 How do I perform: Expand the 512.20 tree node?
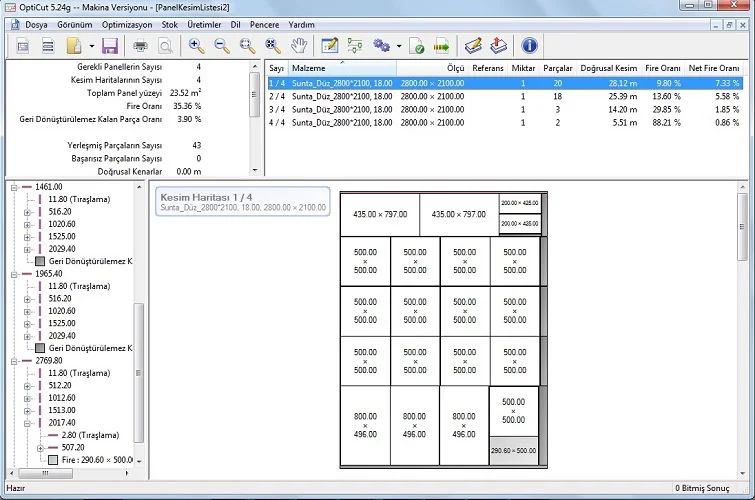[x=28, y=385]
